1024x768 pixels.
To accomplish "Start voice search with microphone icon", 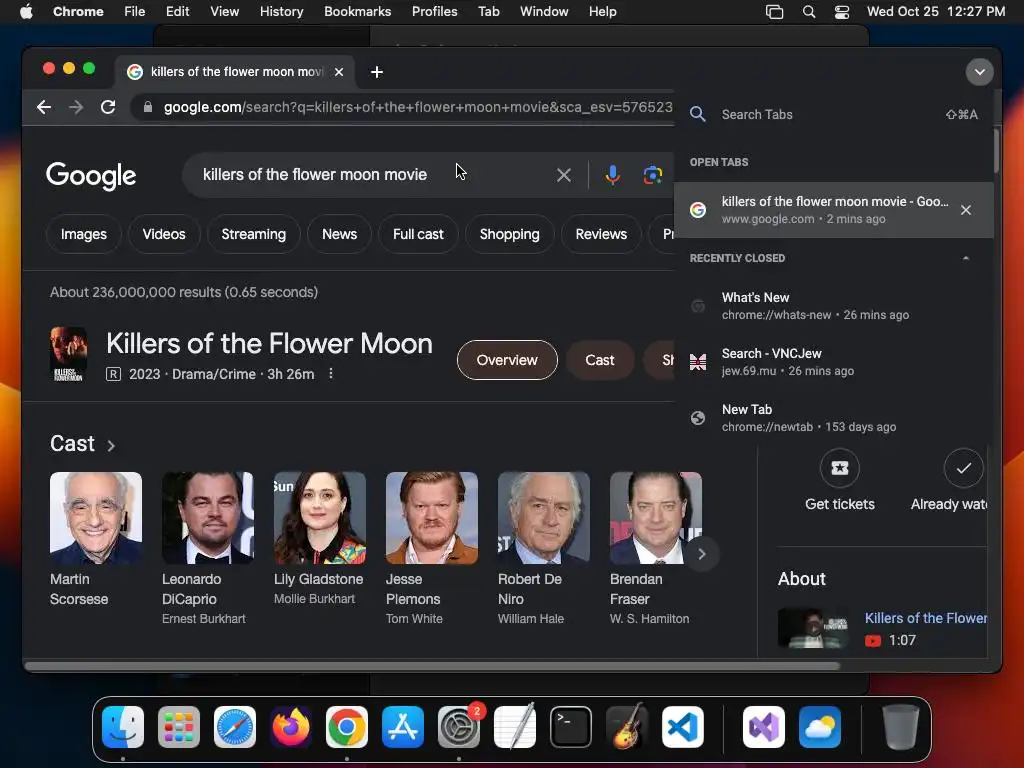I will [x=613, y=175].
